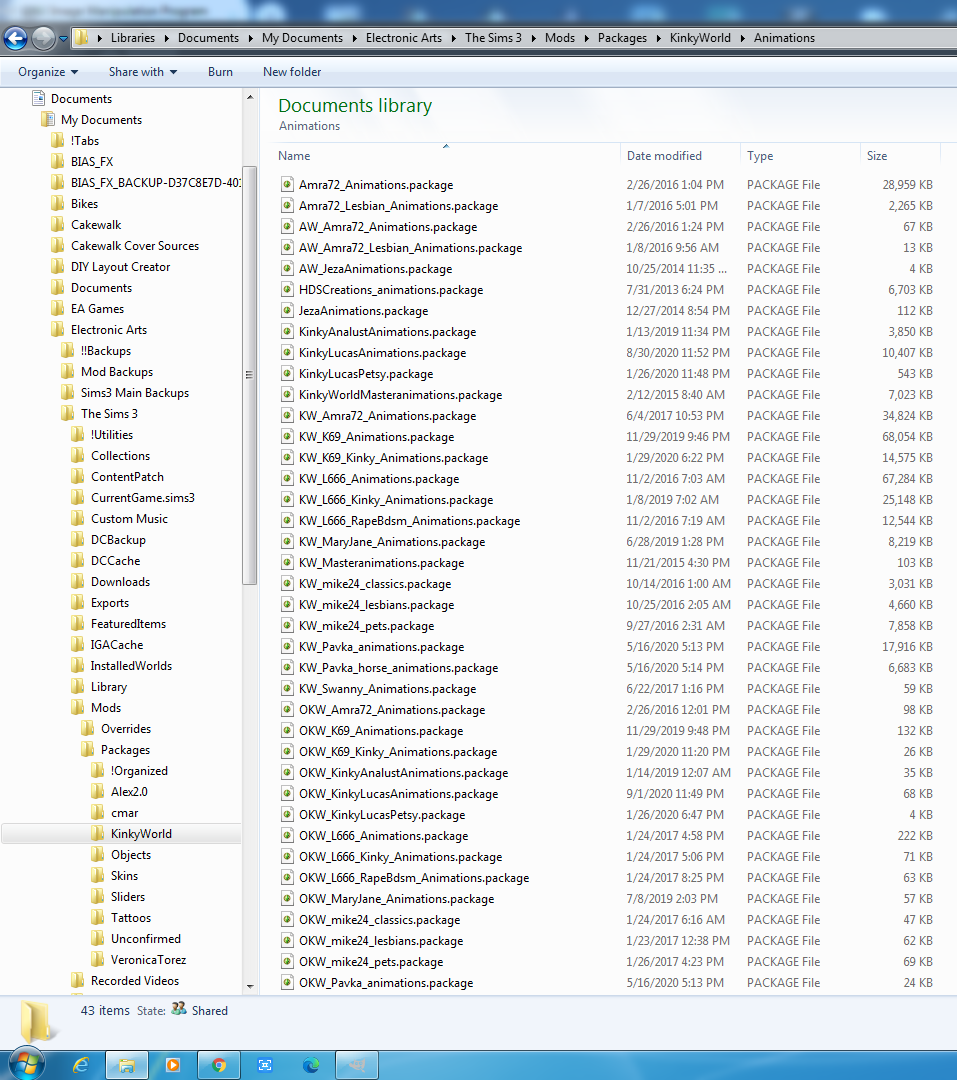This screenshot has width=957, height=1080.
Task: Select the !Tabs folder icon in tree
Action: click(58, 141)
